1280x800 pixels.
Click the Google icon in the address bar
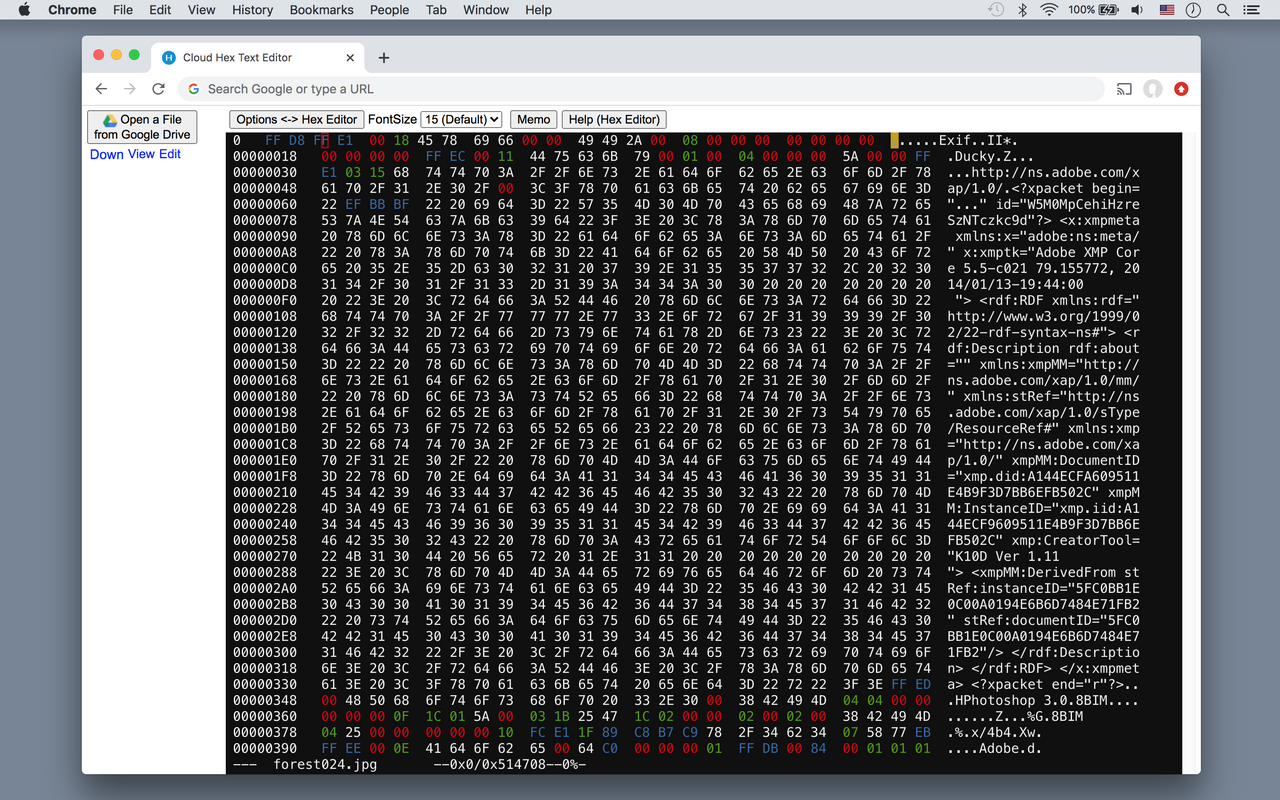tap(193, 89)
